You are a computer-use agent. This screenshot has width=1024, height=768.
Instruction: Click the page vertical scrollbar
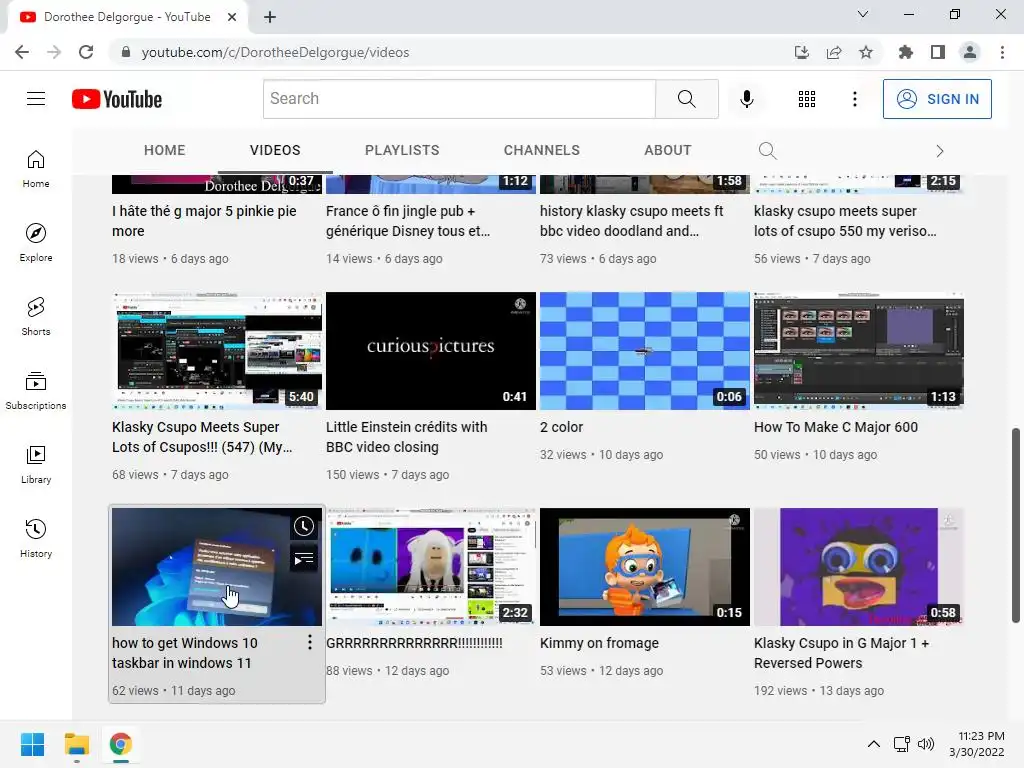(x=1016, y=526)
